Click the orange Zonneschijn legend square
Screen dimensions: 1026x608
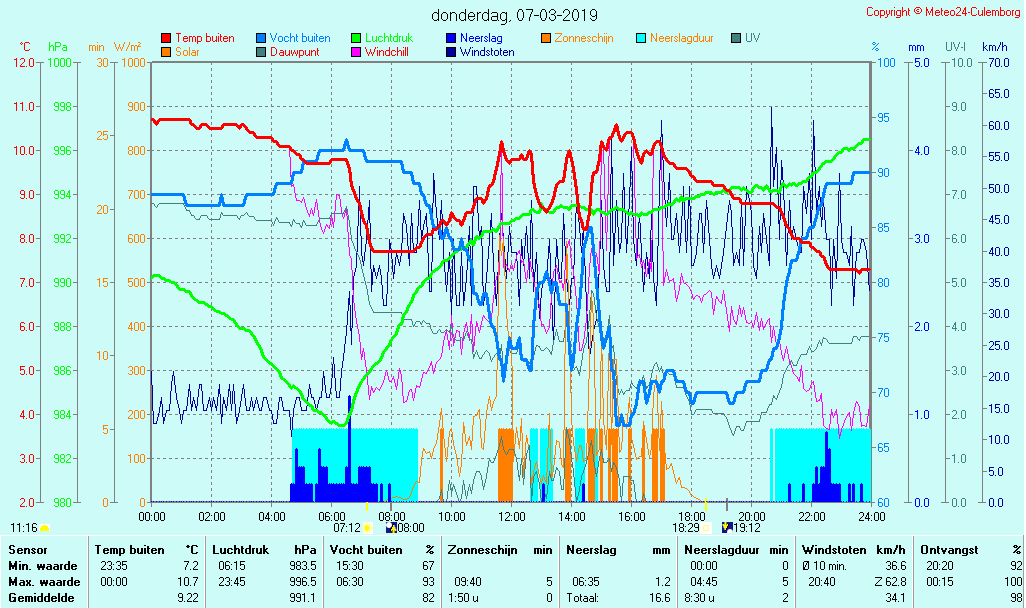[x=546, y=38]
